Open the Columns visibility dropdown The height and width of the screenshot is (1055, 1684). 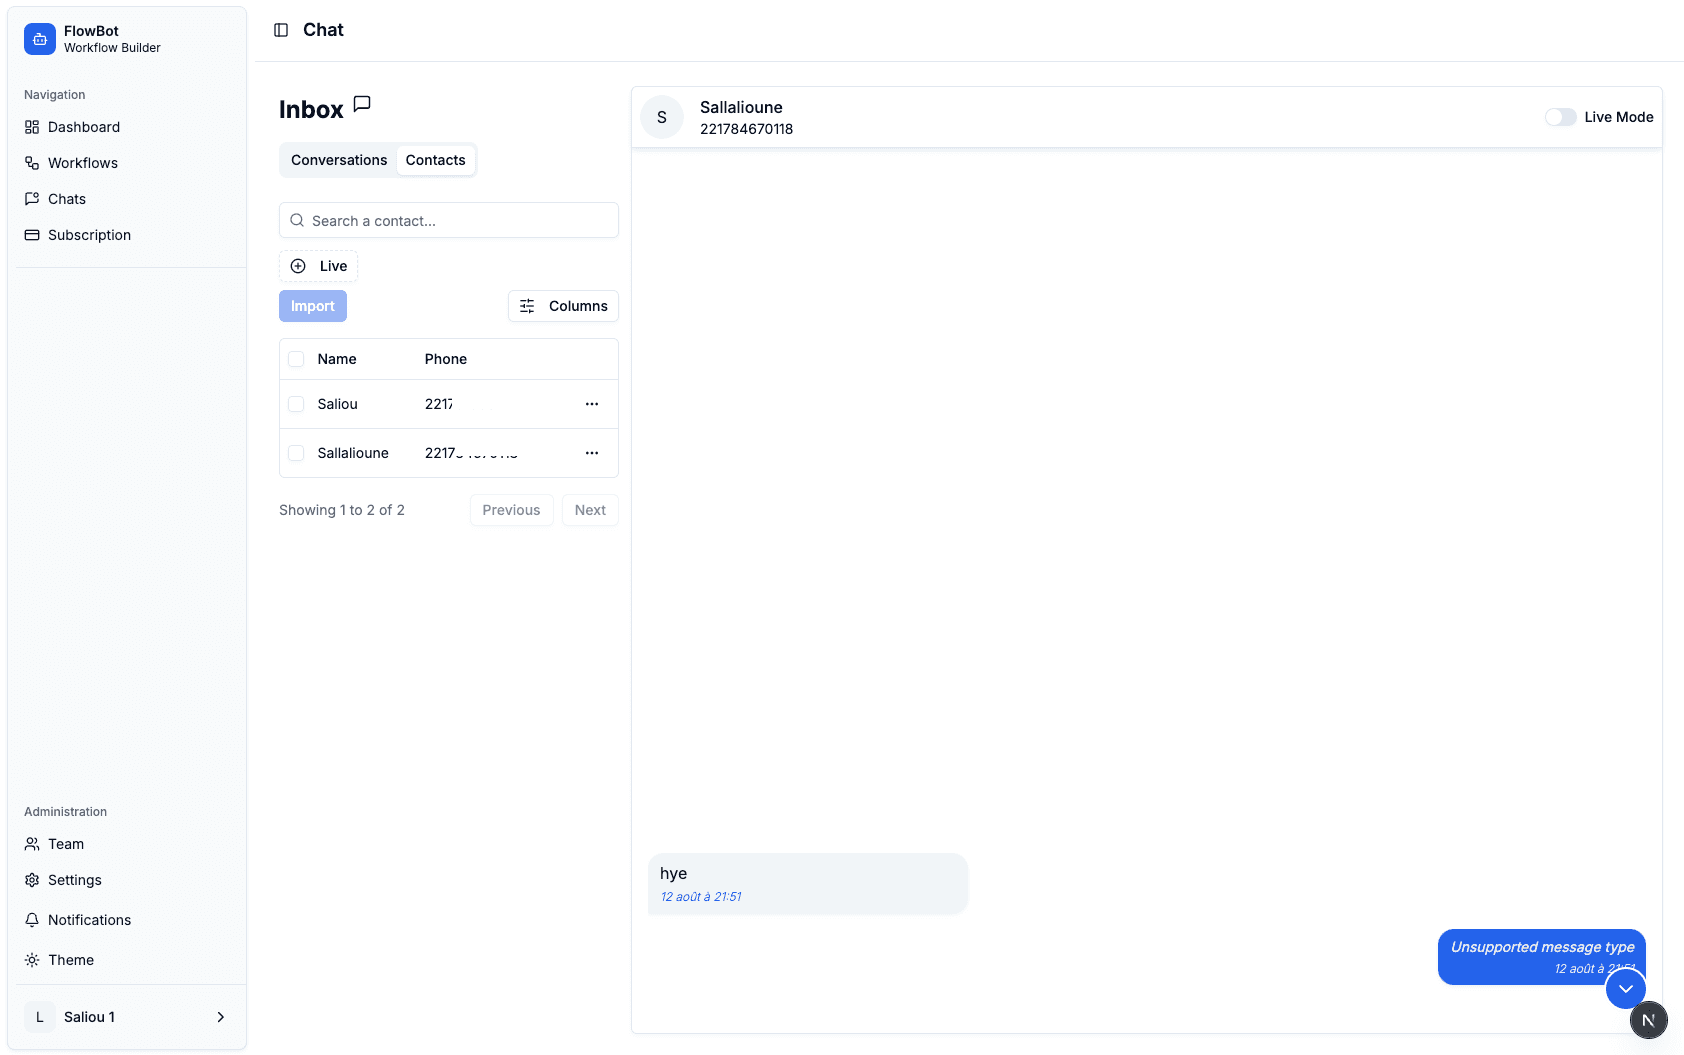click(x=563, y=306)
